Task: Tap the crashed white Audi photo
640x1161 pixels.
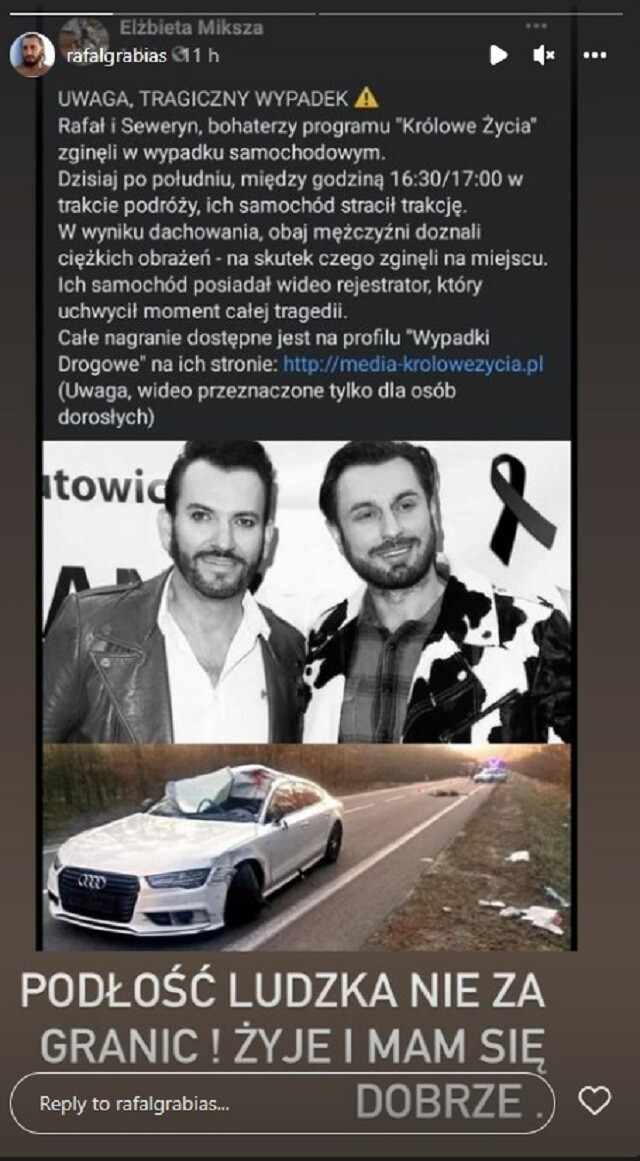Action: [307, 847]
